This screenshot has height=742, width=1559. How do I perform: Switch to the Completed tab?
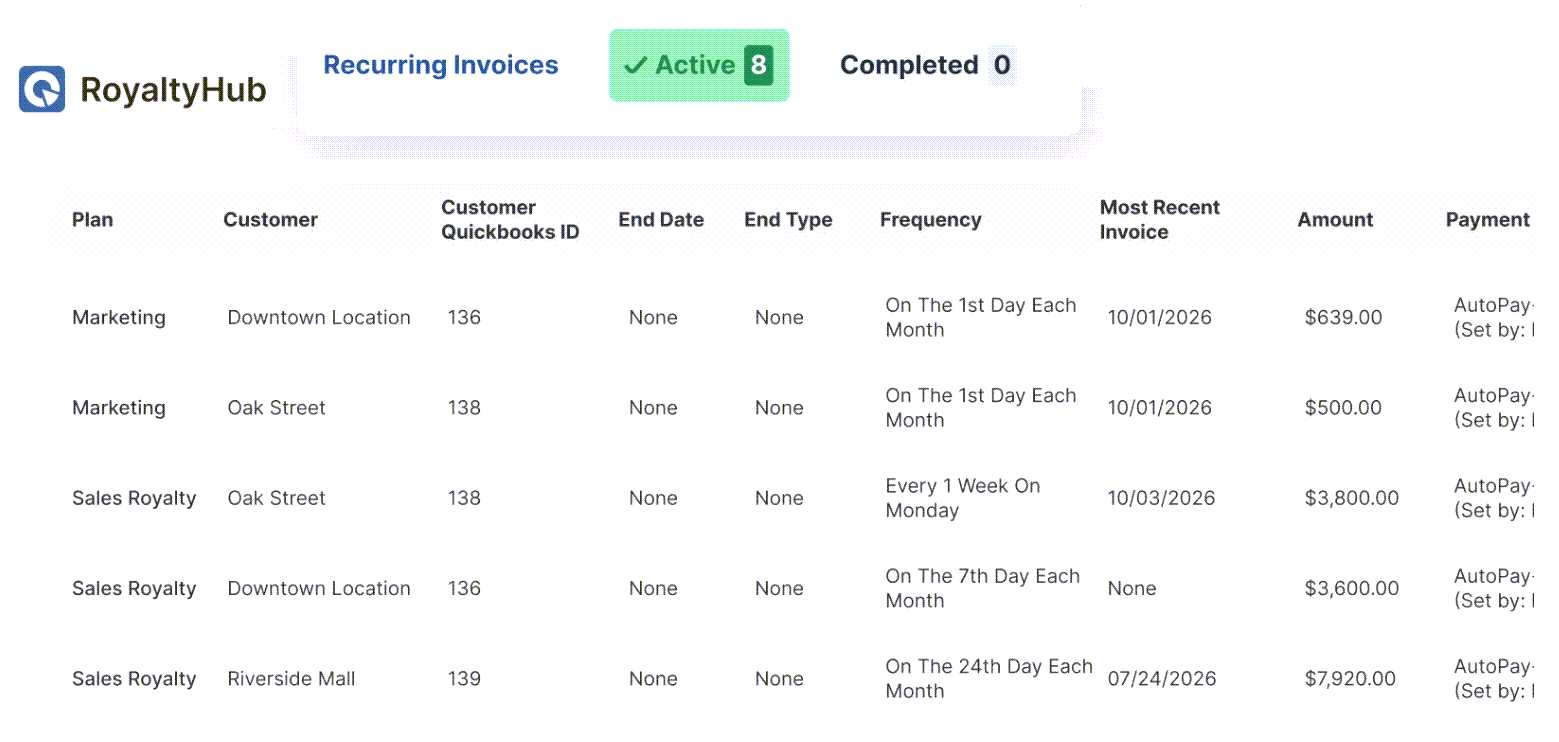click(928, 65)
